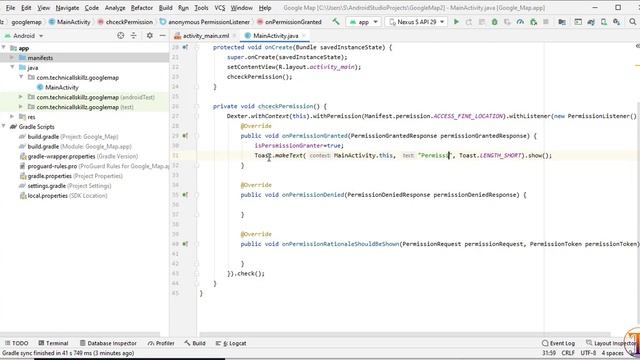
Task: Click the Run with Coverage icon
Action: [507, 22]
